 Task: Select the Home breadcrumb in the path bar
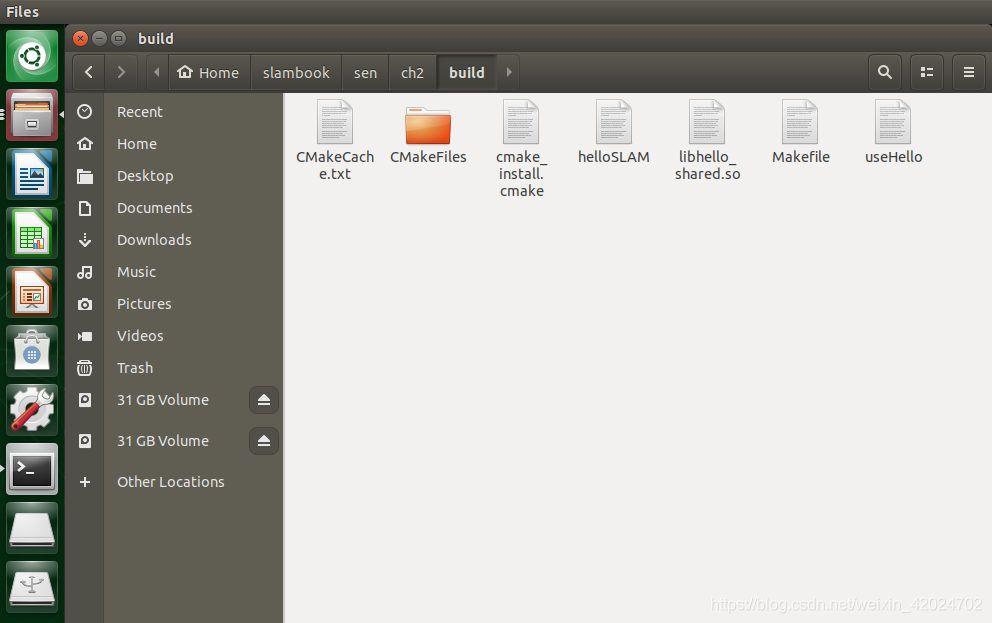pos(209,73)
